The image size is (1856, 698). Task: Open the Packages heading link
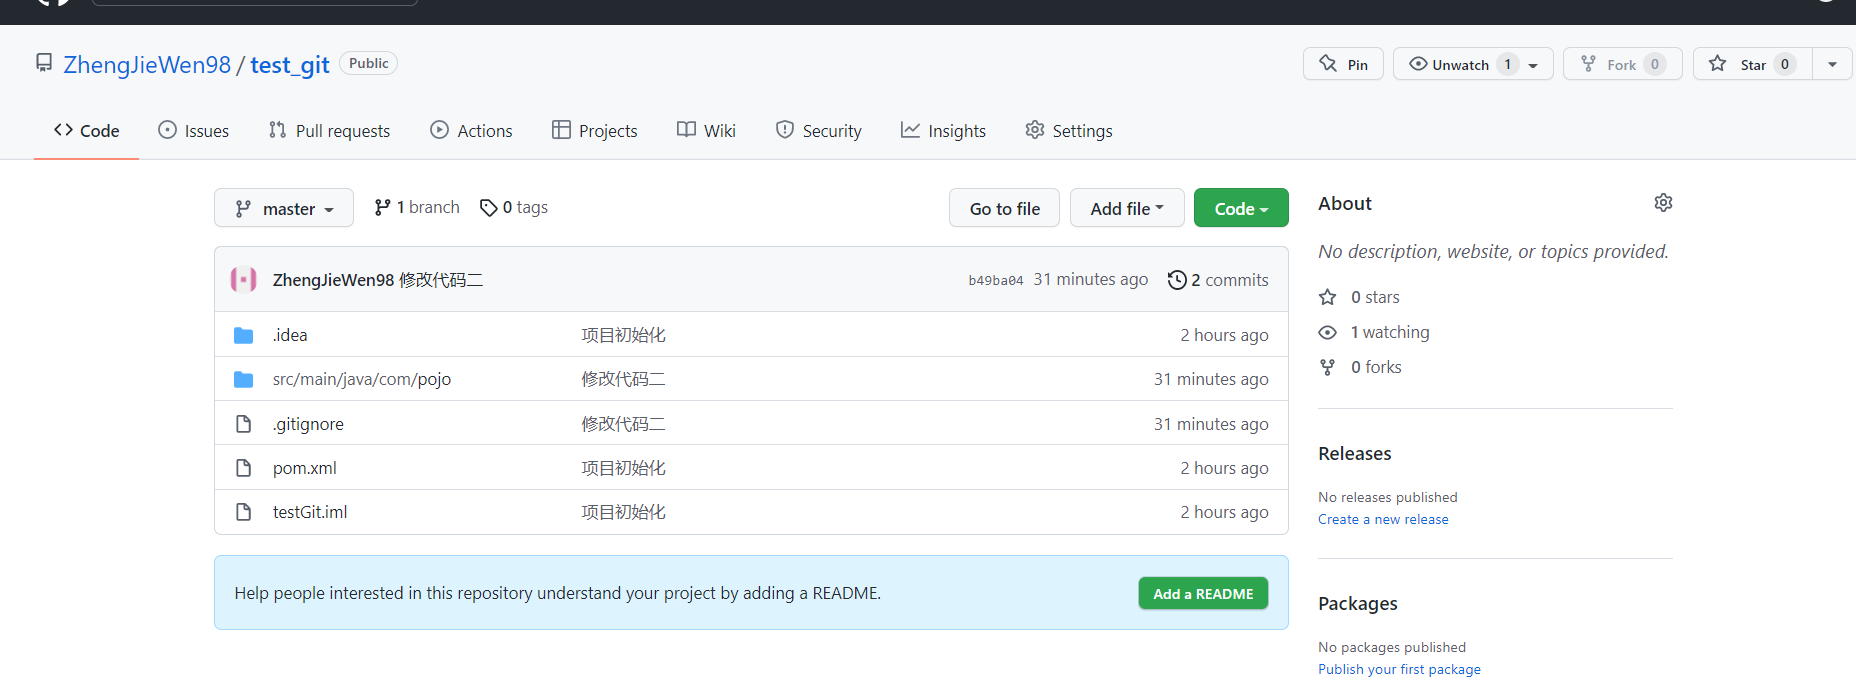click(1358, 604)
